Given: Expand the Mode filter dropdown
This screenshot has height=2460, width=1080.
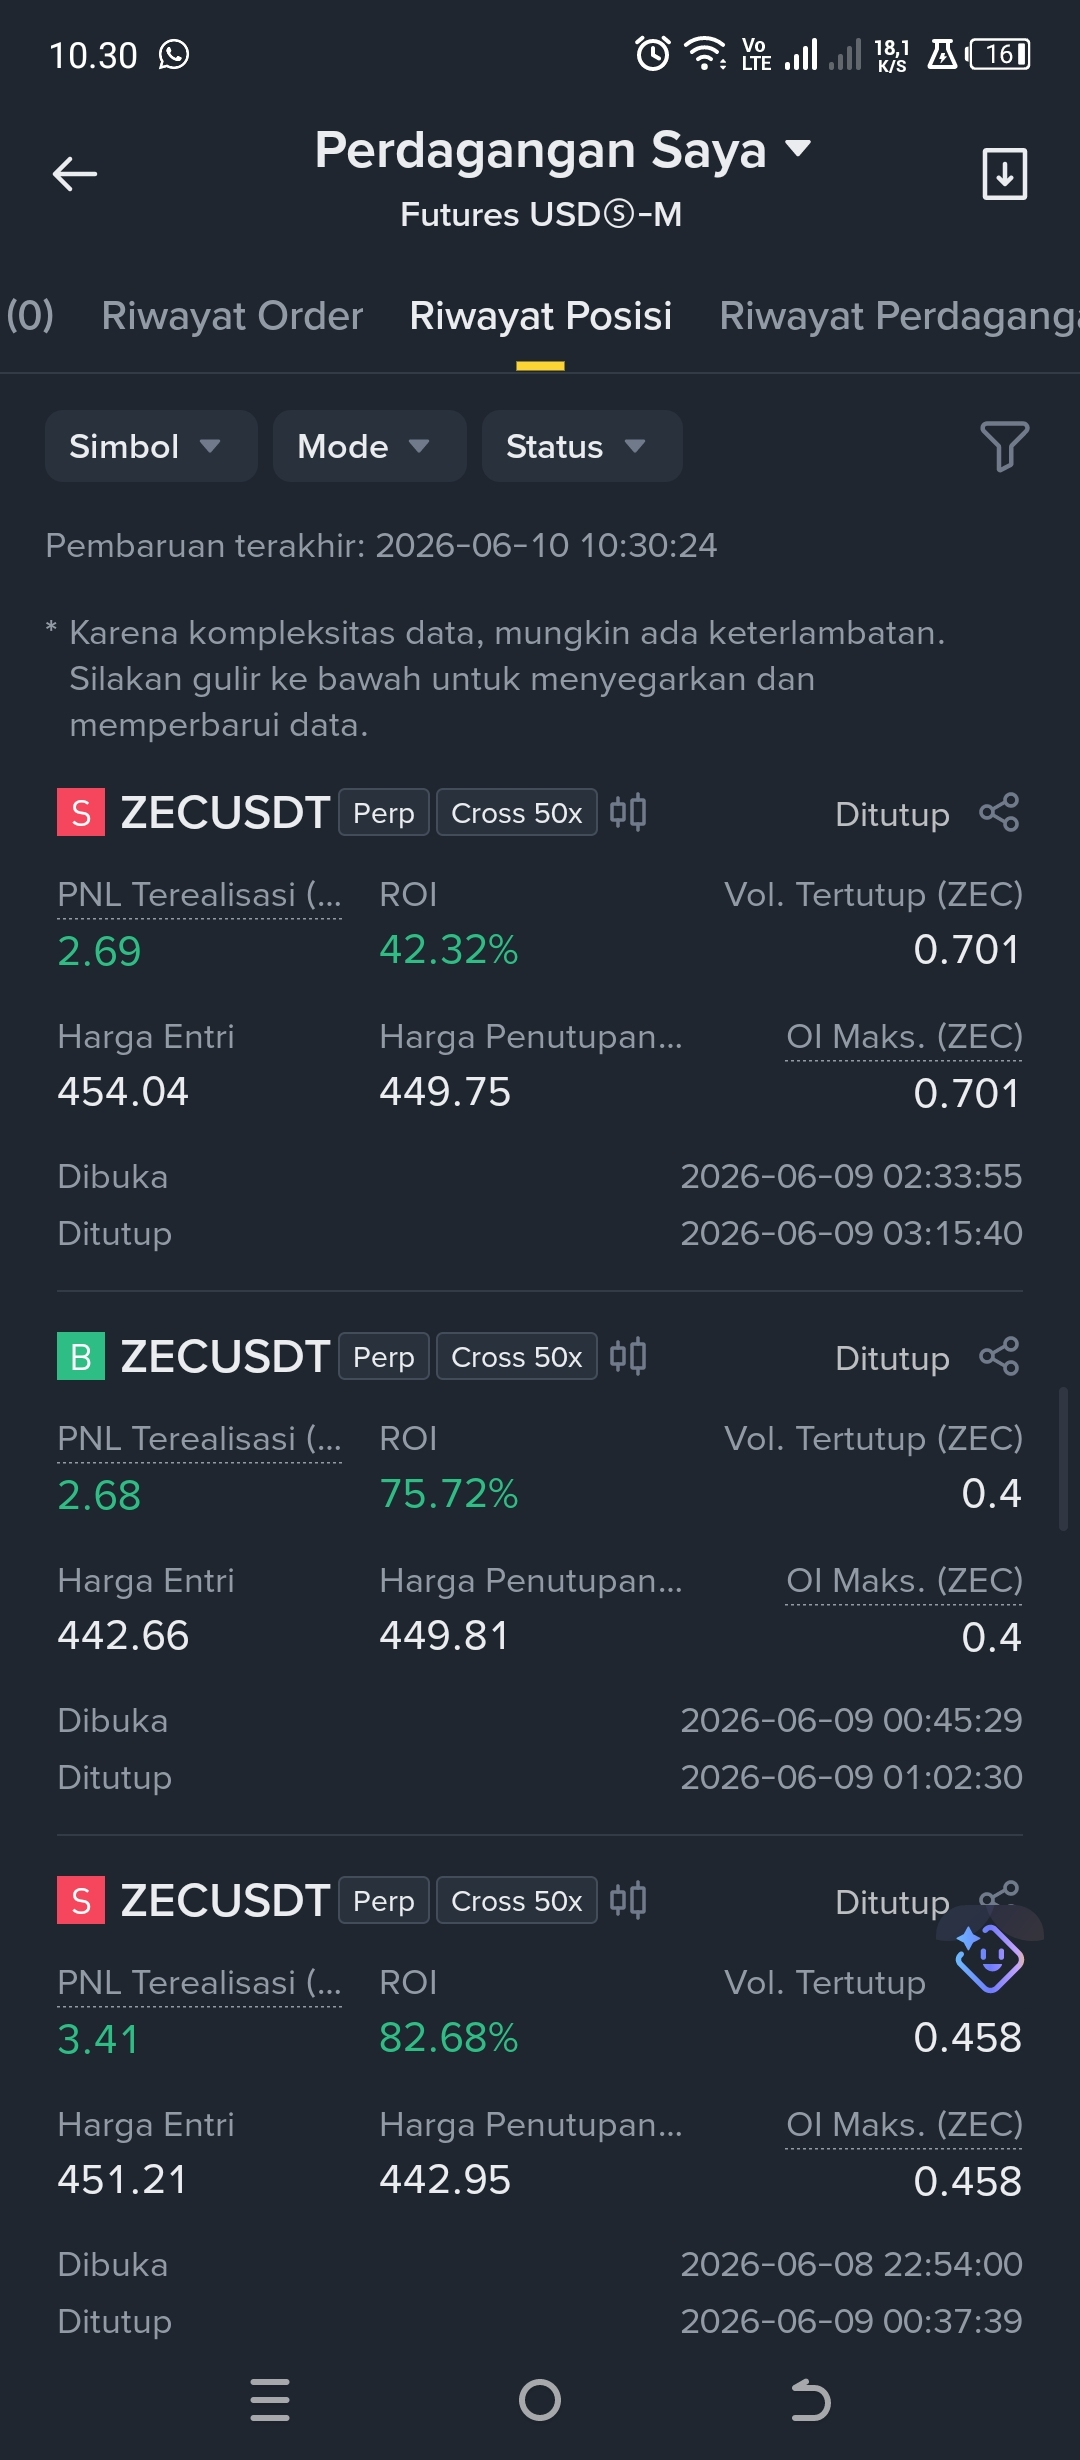Looking at the screenshot, I should pyautogui.click(x=369, y=446).
